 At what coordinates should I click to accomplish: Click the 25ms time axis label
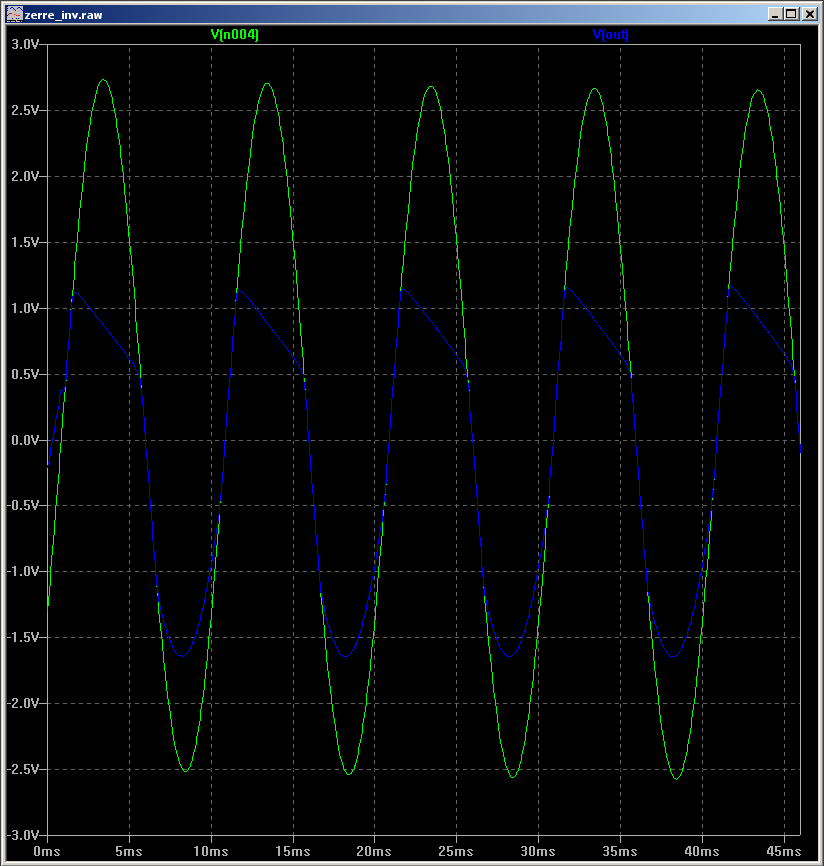pyautogui.click(x=456, y=851)
